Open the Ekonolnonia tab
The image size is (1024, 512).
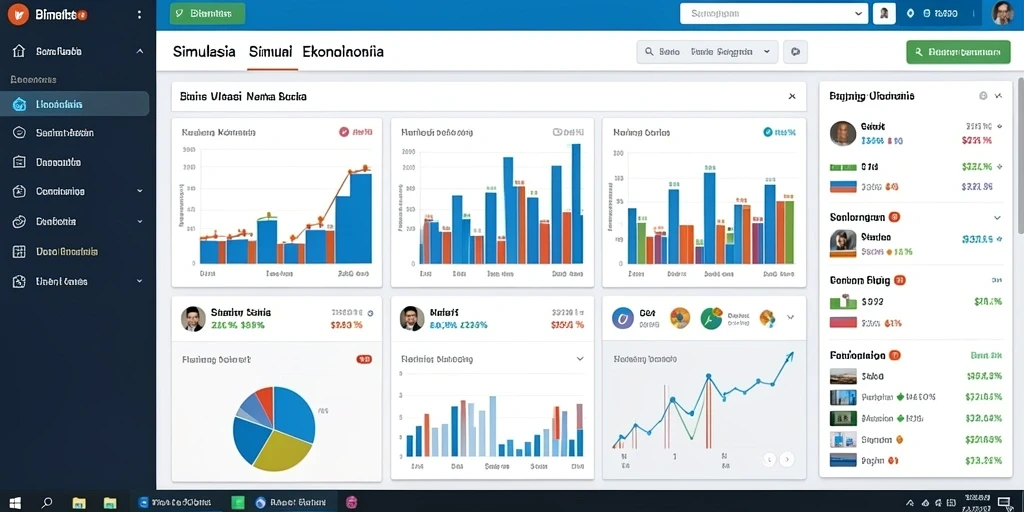click(343, 52)
